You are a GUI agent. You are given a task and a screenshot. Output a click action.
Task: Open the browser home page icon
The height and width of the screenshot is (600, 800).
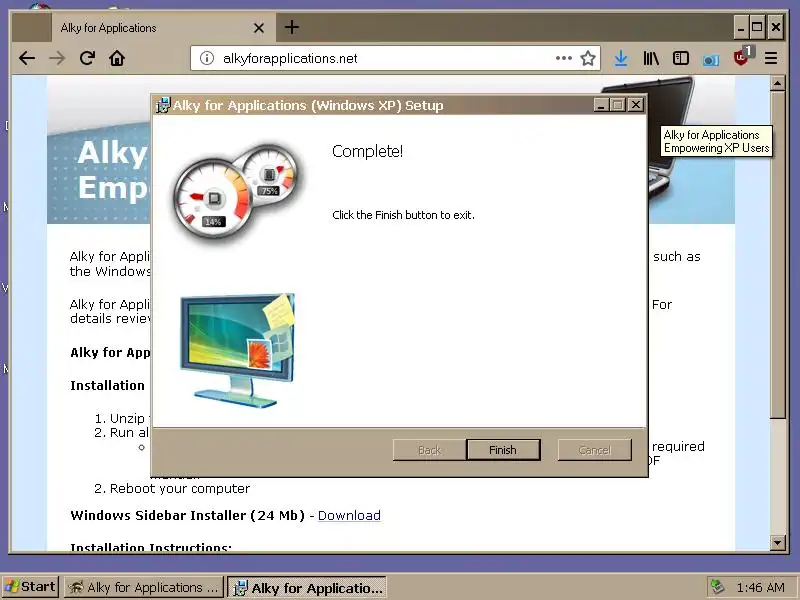pyautogui.click(x=117, y=58)
